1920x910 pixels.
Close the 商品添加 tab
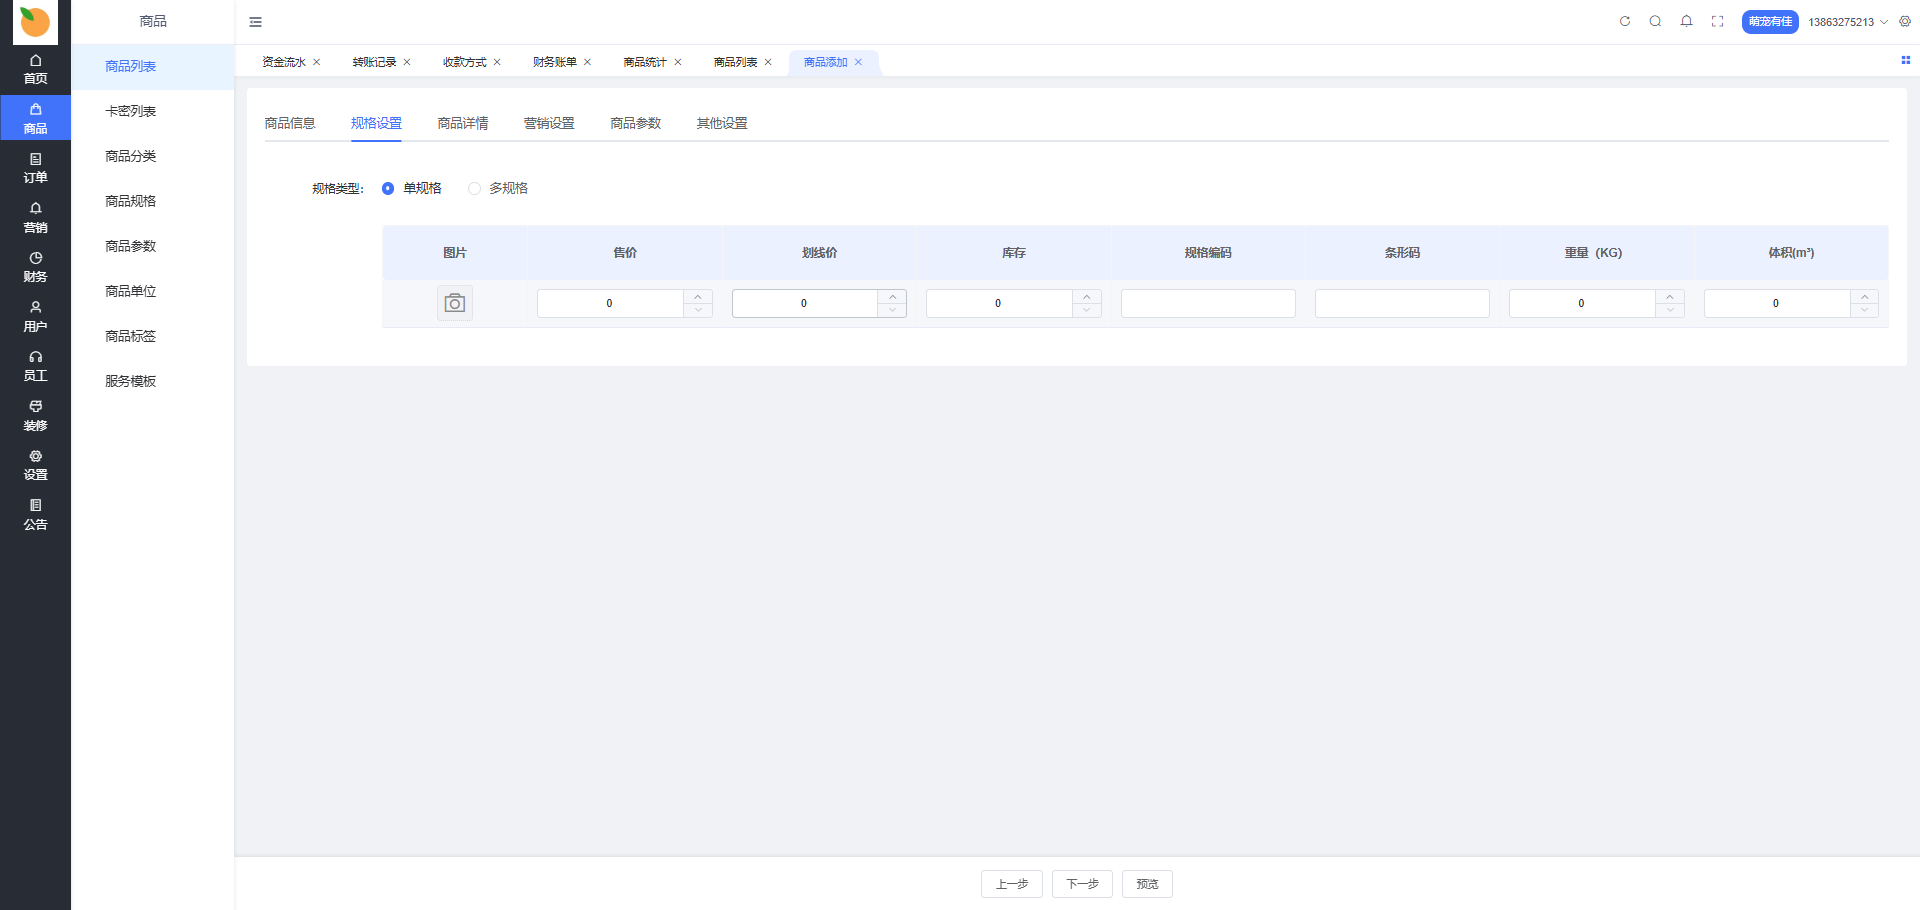(858, 62)
